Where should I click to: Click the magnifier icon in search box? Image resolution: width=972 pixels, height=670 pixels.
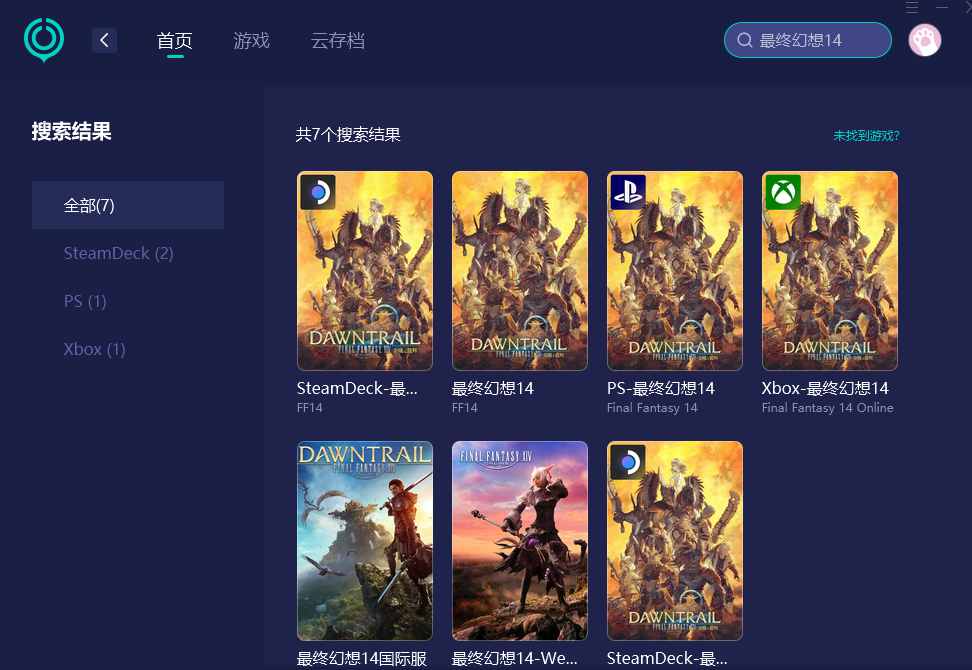point(744,40)
